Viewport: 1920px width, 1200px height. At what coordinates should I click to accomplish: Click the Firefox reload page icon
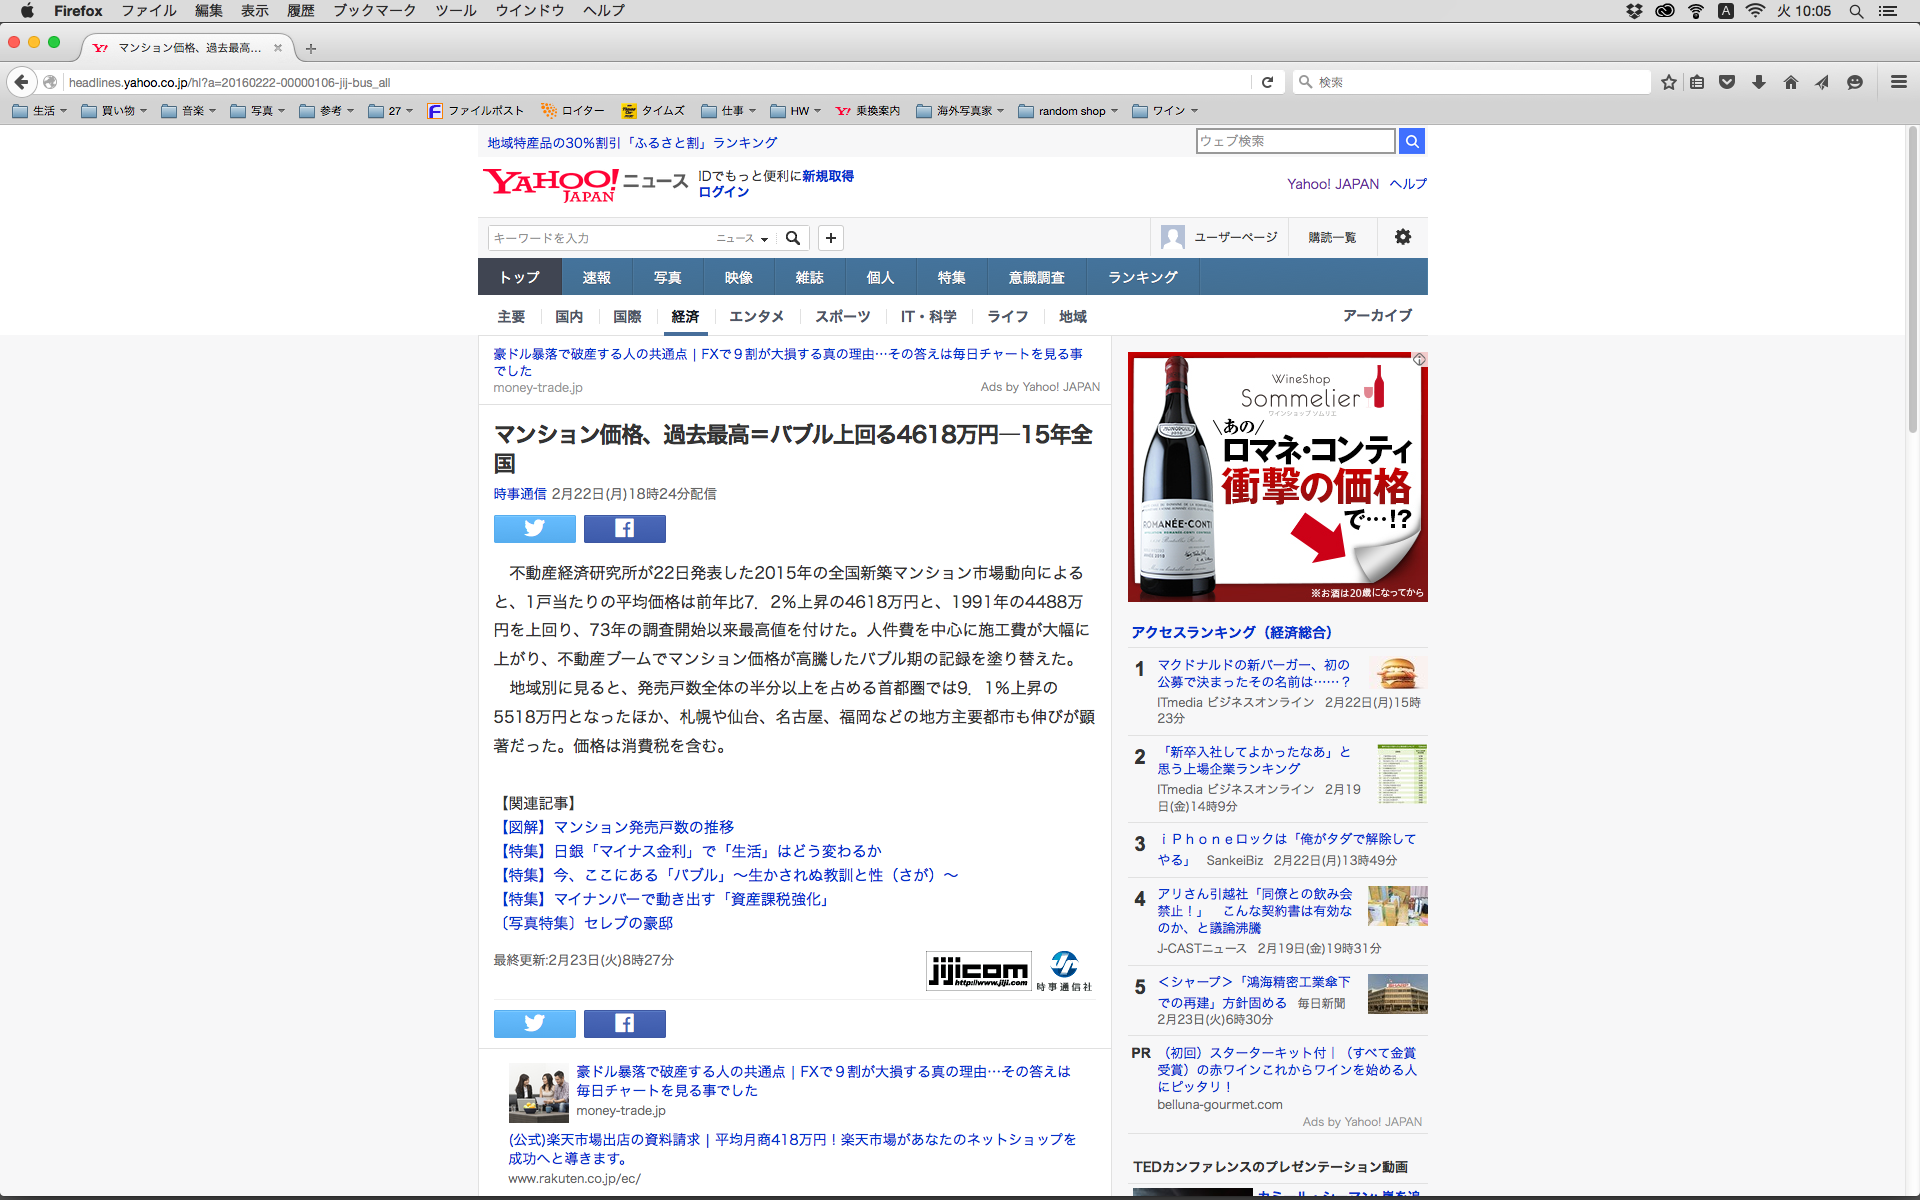pos(1267,82)
